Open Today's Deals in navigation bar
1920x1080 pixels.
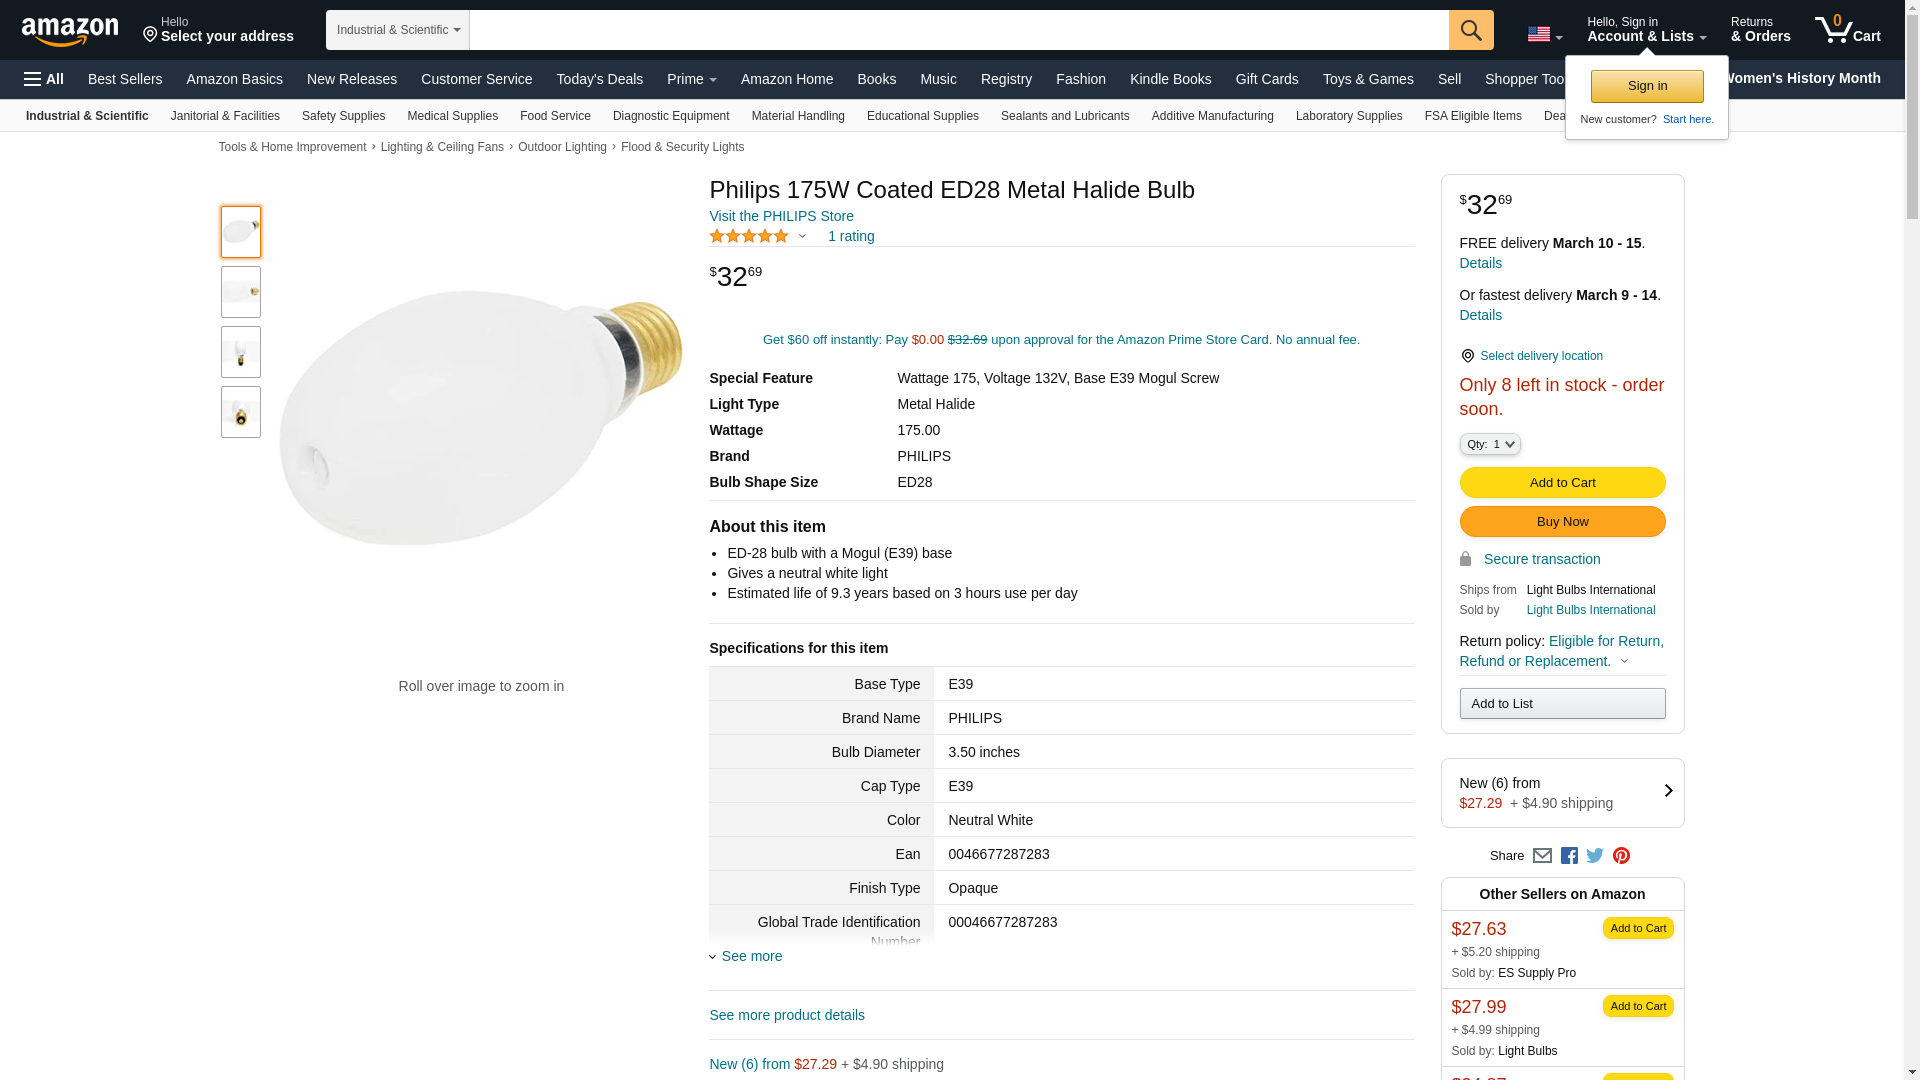click(599, 79)
